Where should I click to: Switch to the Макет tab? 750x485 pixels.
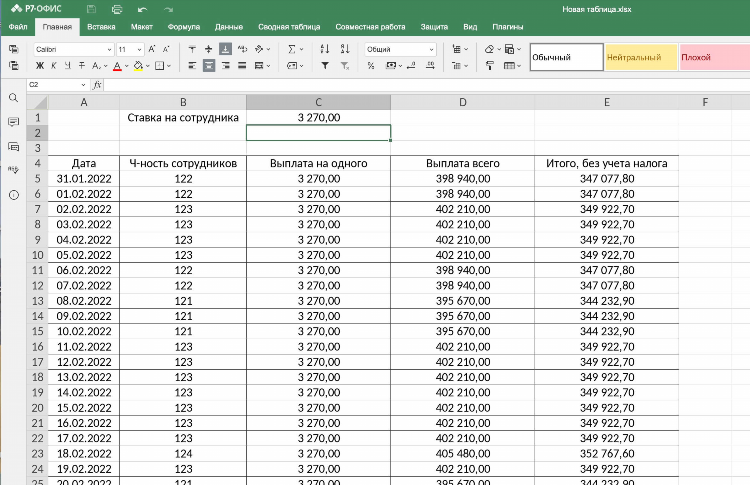[x=142, y=27]
